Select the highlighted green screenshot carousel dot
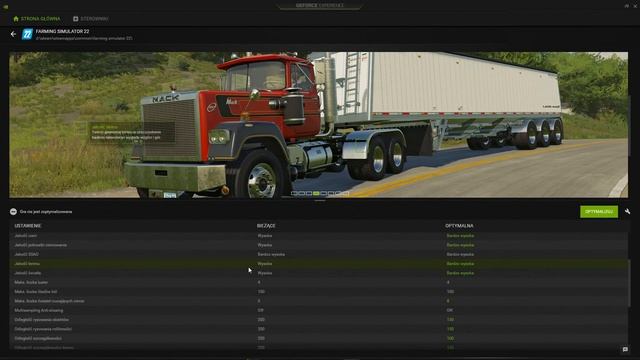The width and height of the screenshot is (640, 360). 316,193
